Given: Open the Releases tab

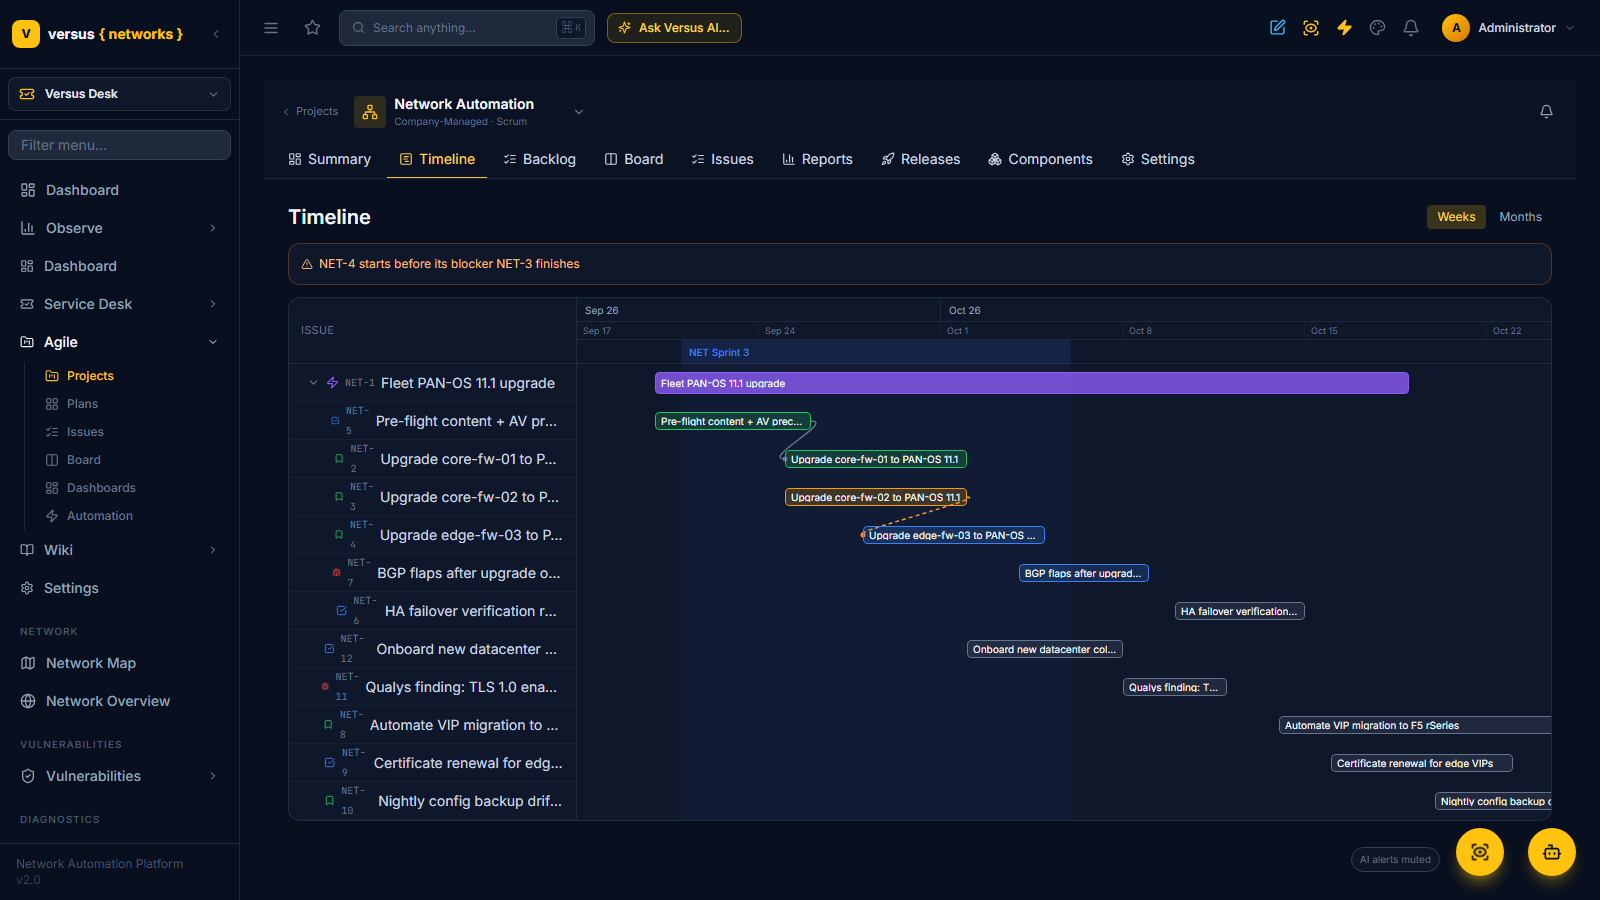Looking at the screenshot, I should click(920, 159).
